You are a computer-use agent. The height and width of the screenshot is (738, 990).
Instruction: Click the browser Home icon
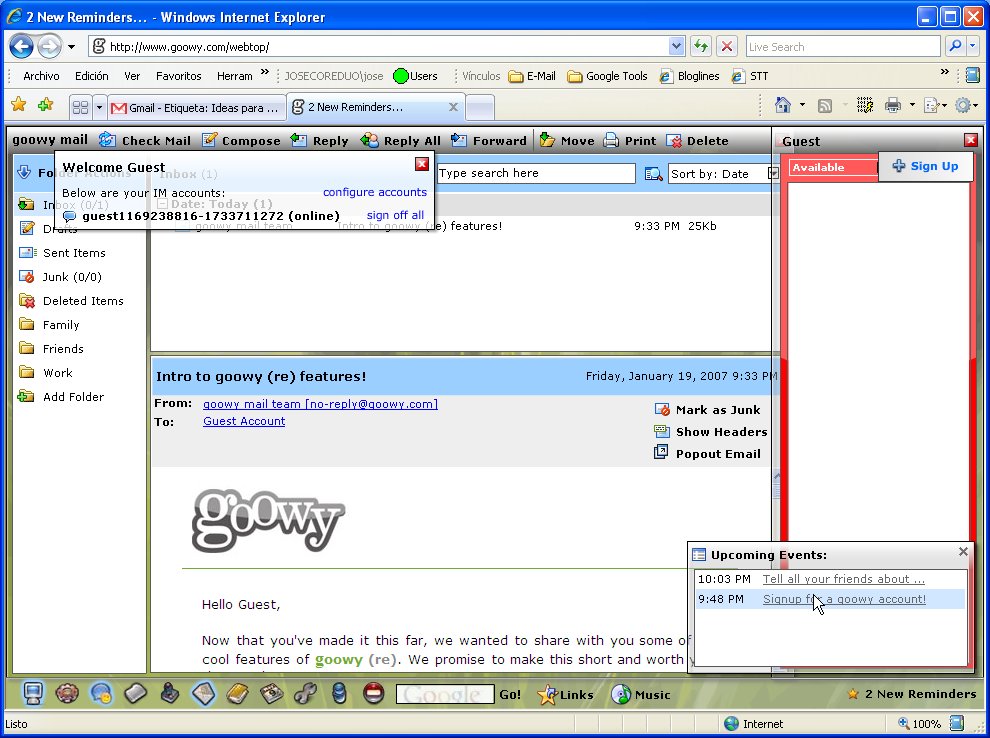click(783, 105)
